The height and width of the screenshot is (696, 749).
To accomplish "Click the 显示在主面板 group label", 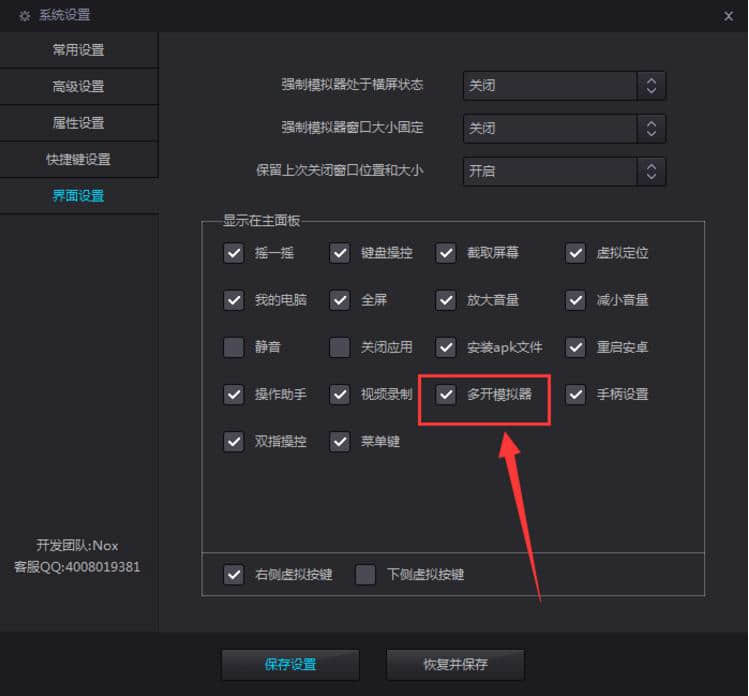I will (262, 220).
